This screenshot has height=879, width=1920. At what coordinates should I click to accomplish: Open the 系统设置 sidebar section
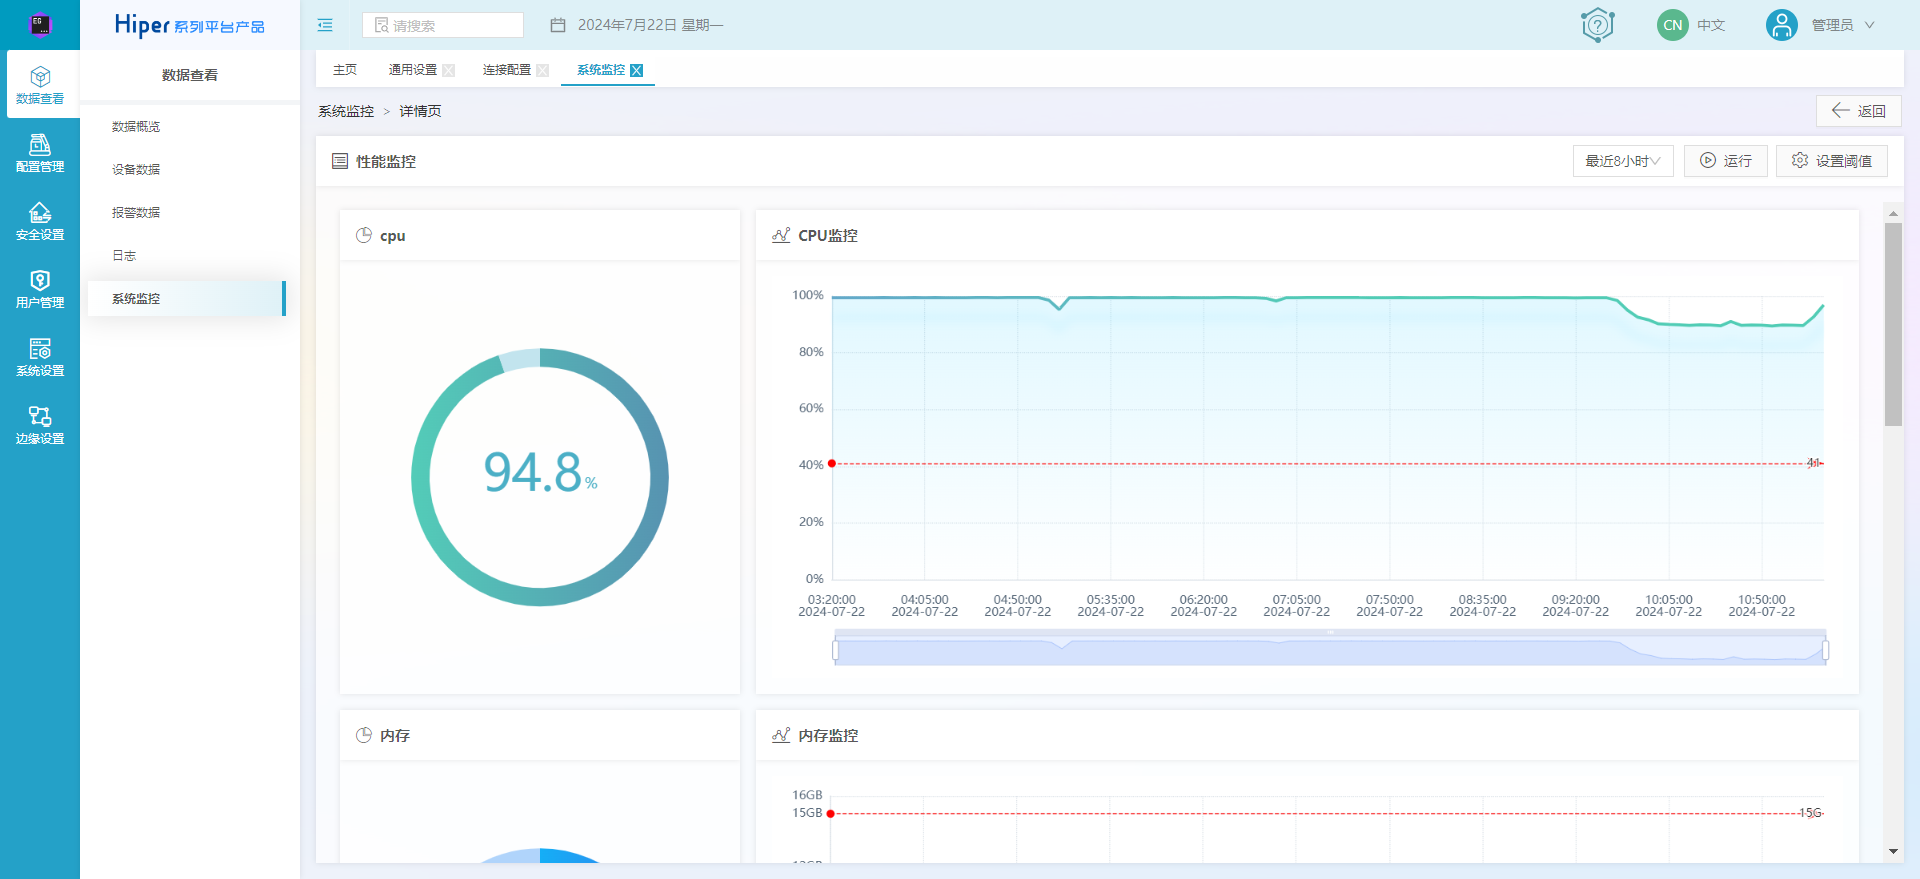coord(40,357)
